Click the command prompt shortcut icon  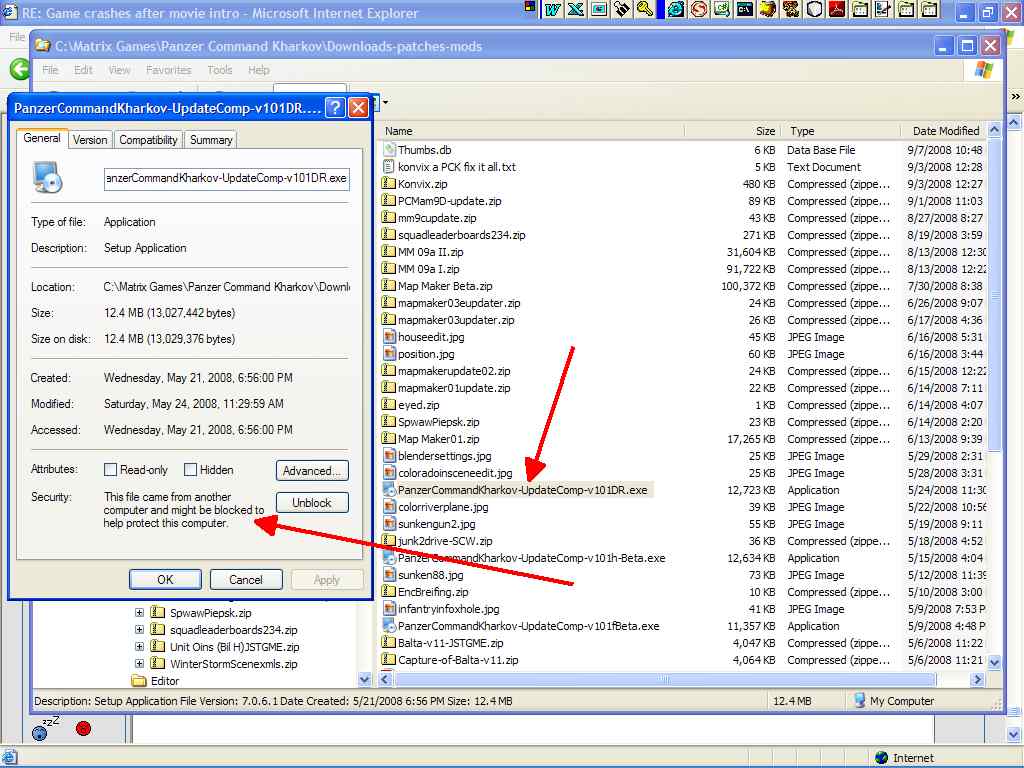745,9
